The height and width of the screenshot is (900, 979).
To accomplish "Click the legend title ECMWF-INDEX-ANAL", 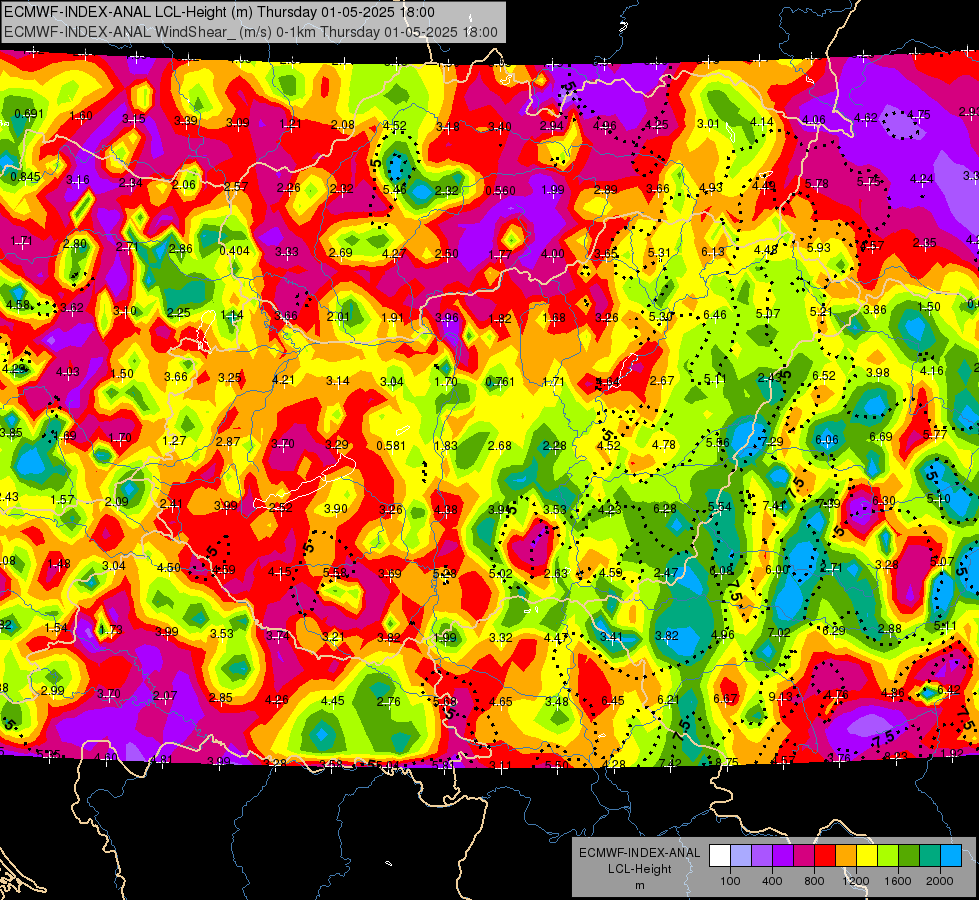I will tap(639, 853).
